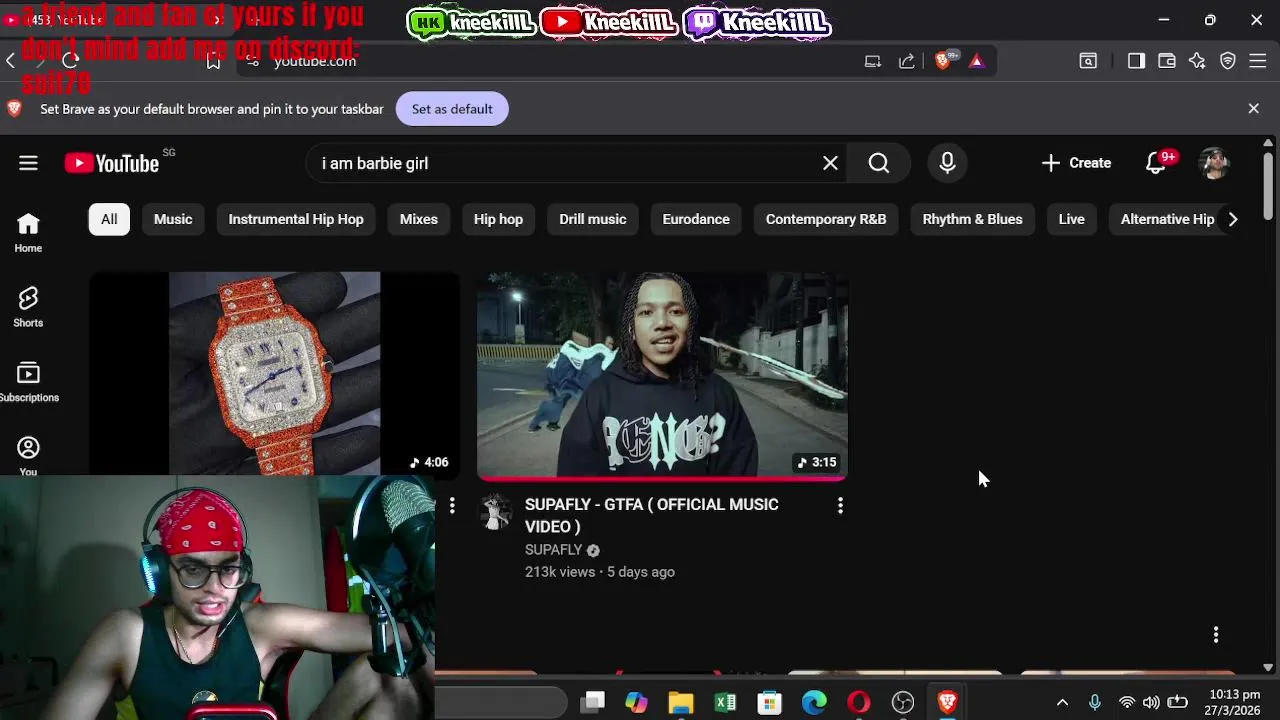This screenshot has width=1280, height=720.
Task: Go to the YouTube logo homepage
Action: point(112,163)
